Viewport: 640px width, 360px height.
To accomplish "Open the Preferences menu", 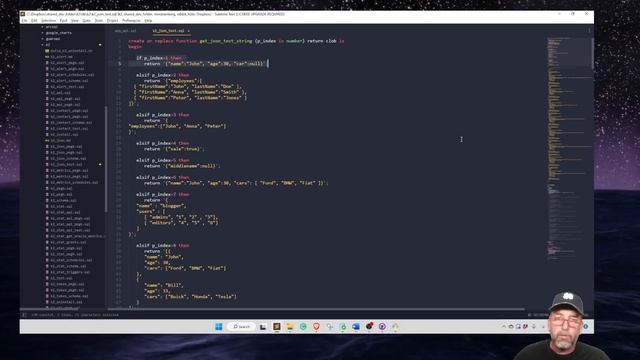I will [131, 20].
